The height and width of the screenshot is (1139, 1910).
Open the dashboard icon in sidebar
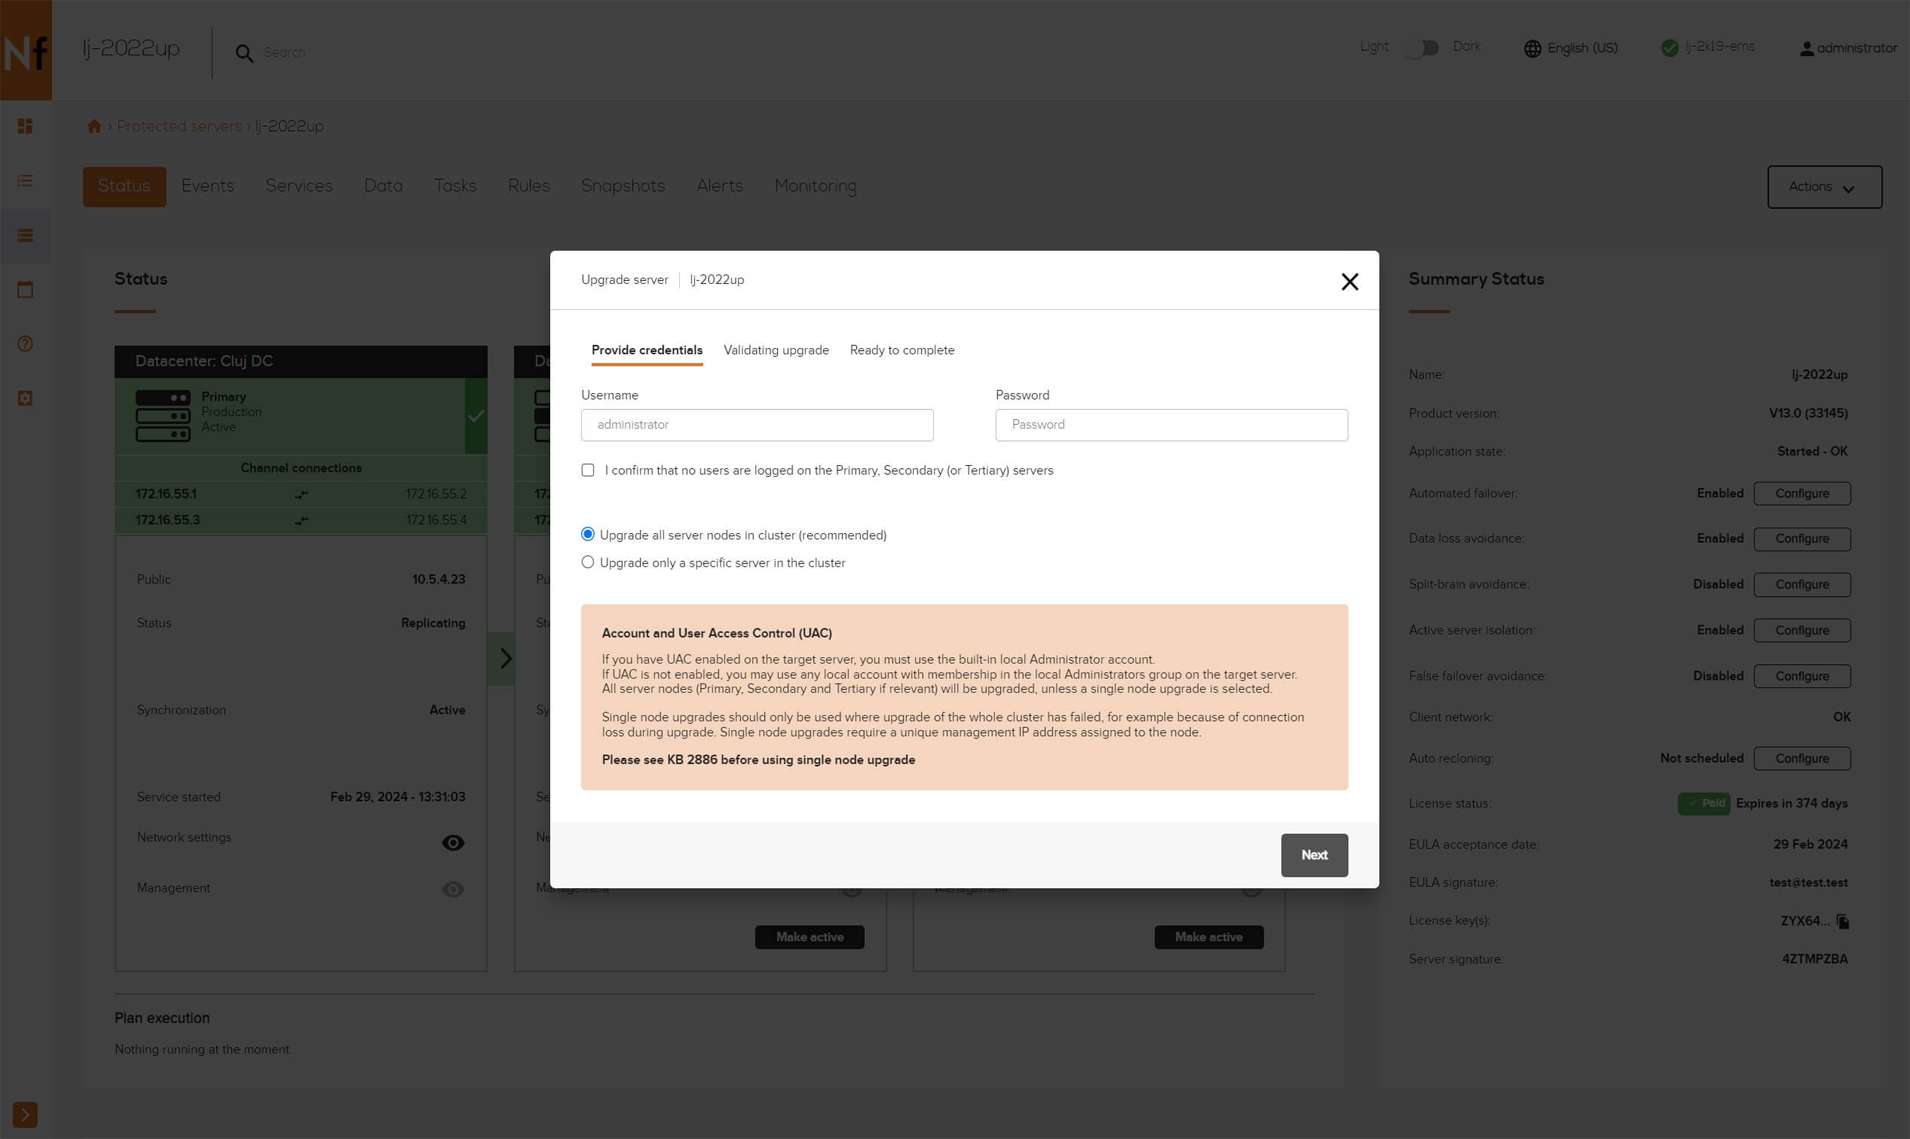(x=25, y=126)
